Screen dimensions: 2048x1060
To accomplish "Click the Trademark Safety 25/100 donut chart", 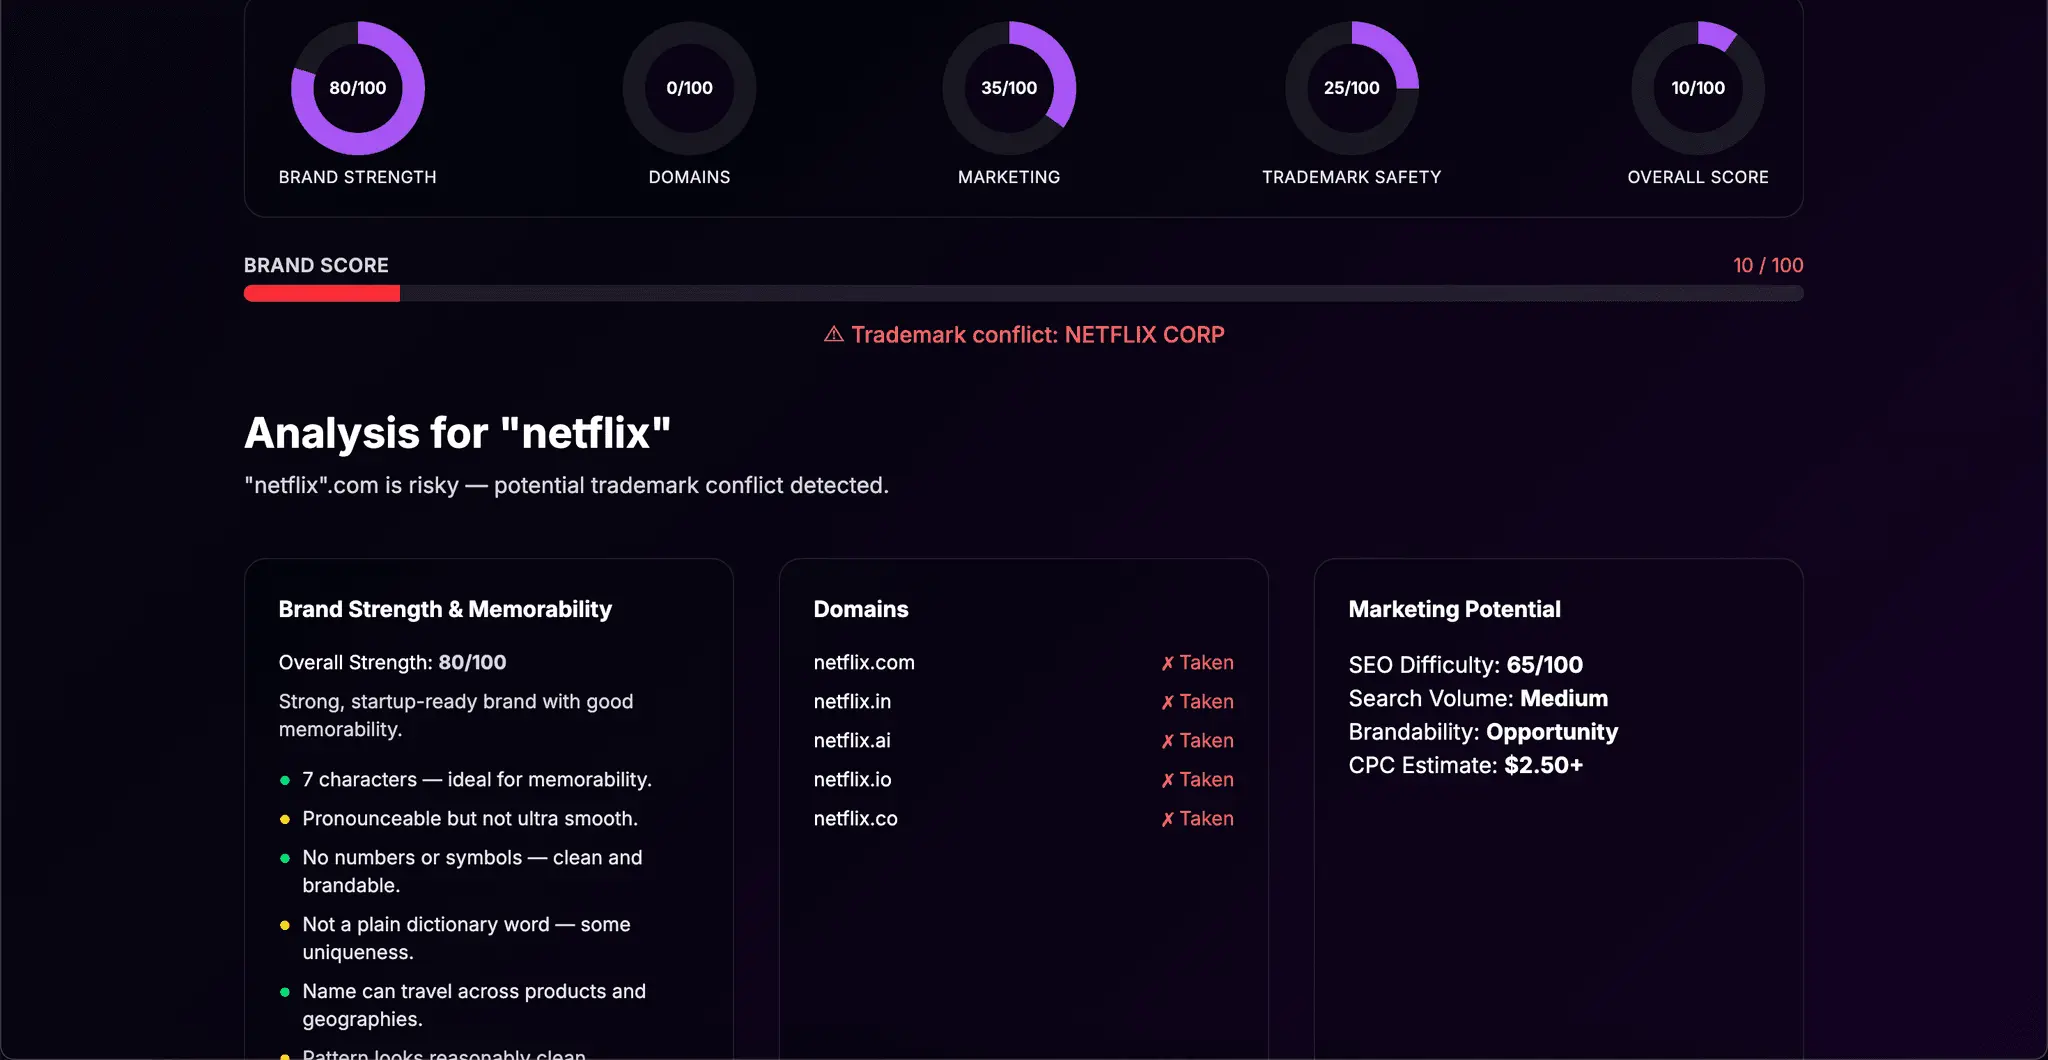I will [1352, 88].
